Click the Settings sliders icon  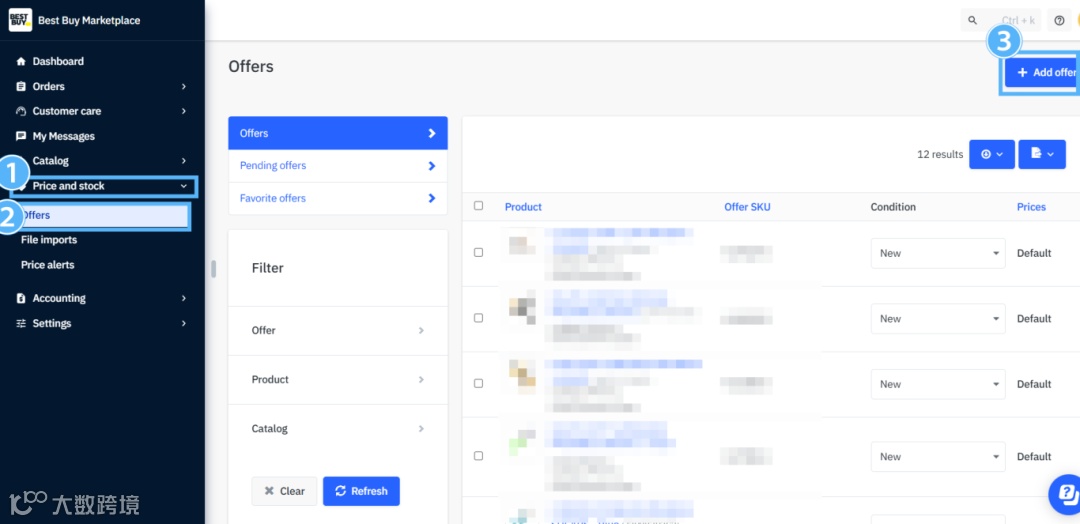pos(21,323)
